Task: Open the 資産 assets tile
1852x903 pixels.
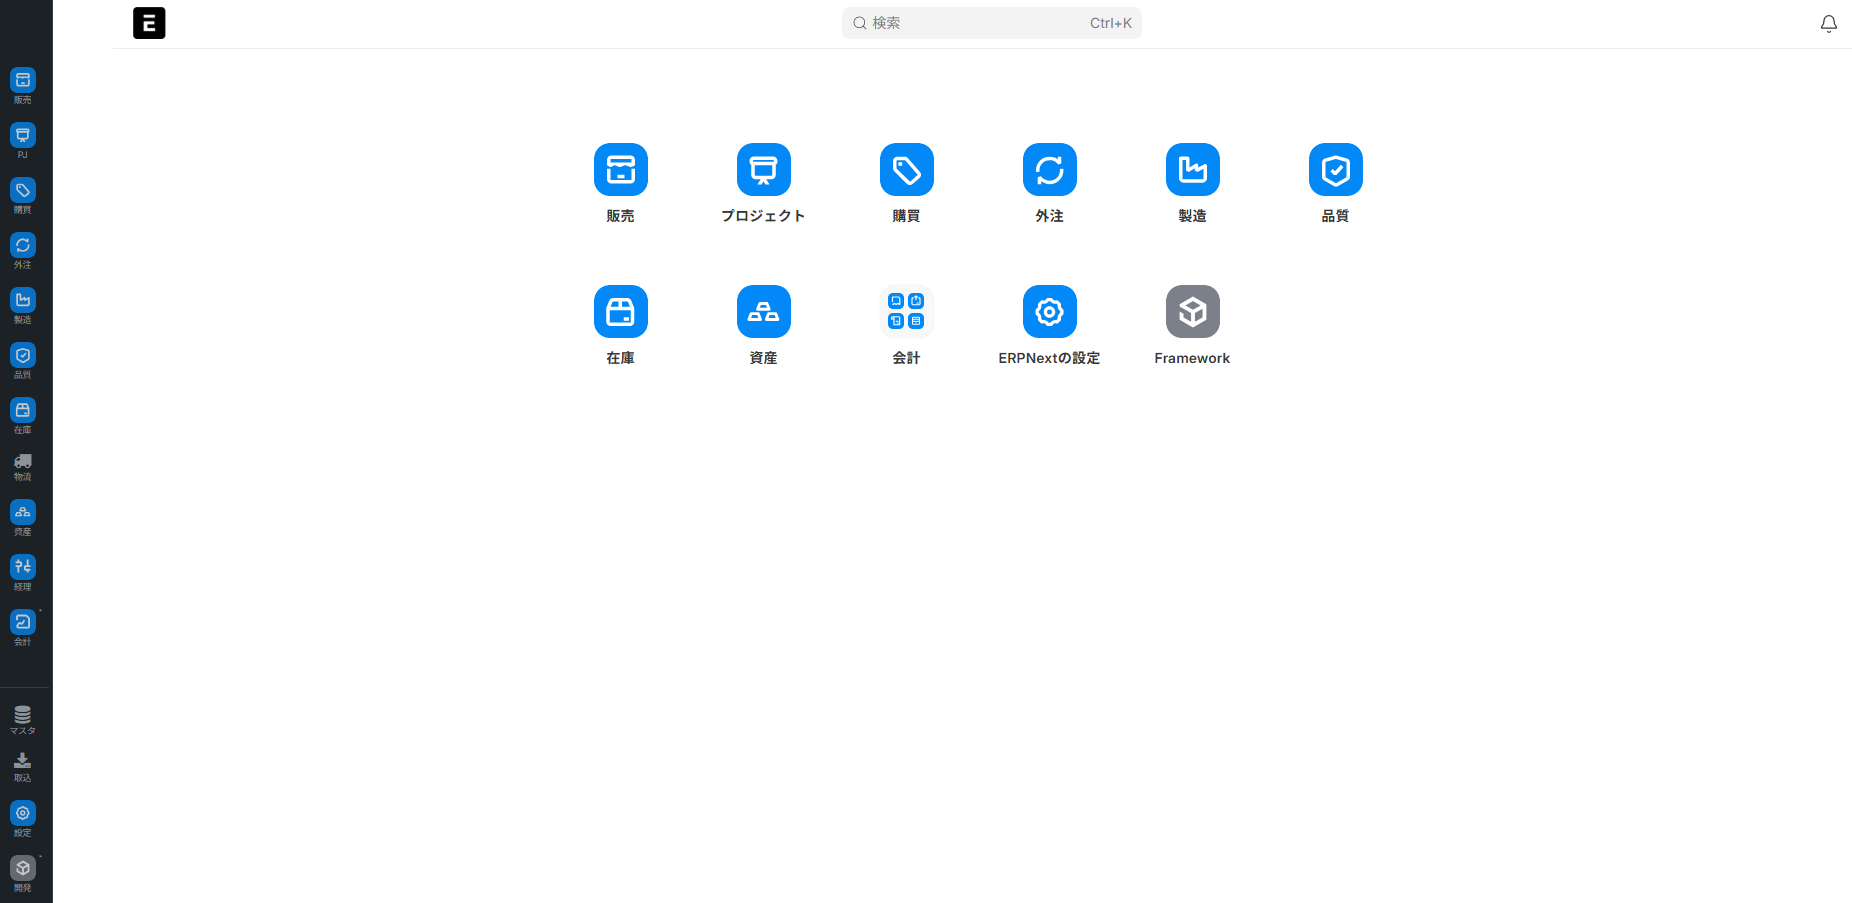Action: click(x=763, y=312)
